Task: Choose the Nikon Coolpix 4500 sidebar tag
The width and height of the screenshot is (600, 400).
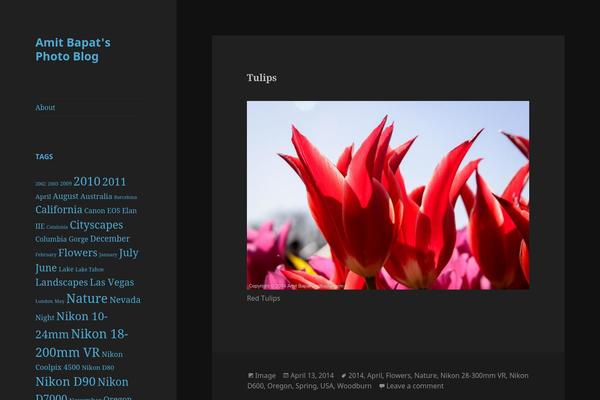Action: coord(79,361)
